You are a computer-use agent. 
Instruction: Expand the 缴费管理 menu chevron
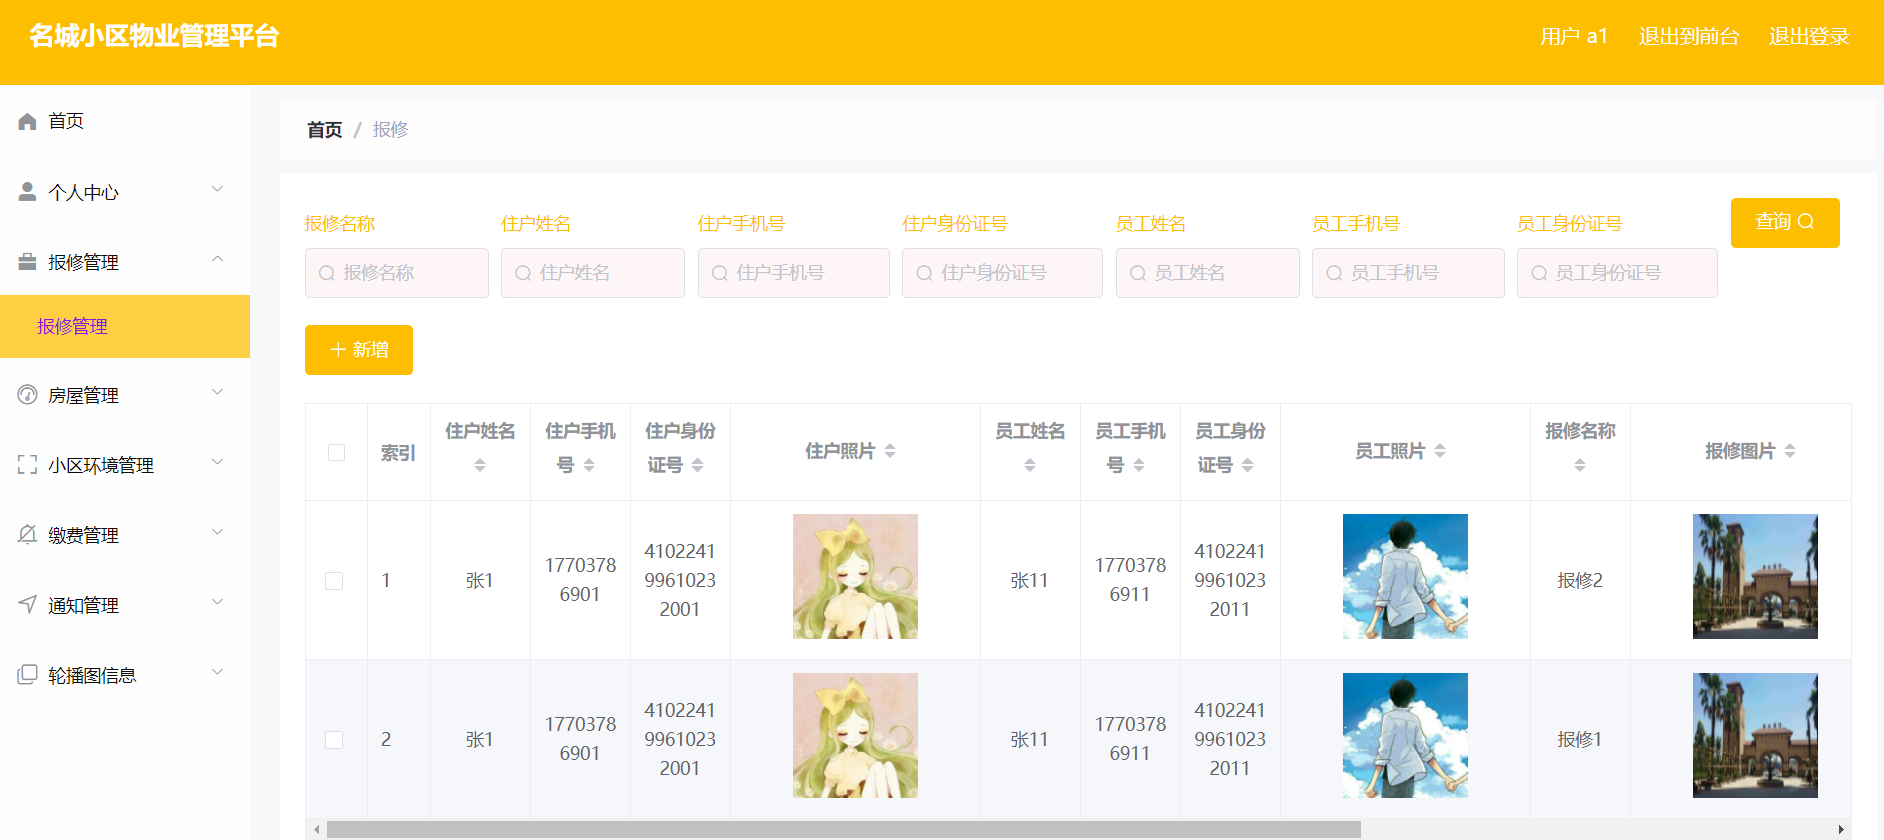click(217, 532)
